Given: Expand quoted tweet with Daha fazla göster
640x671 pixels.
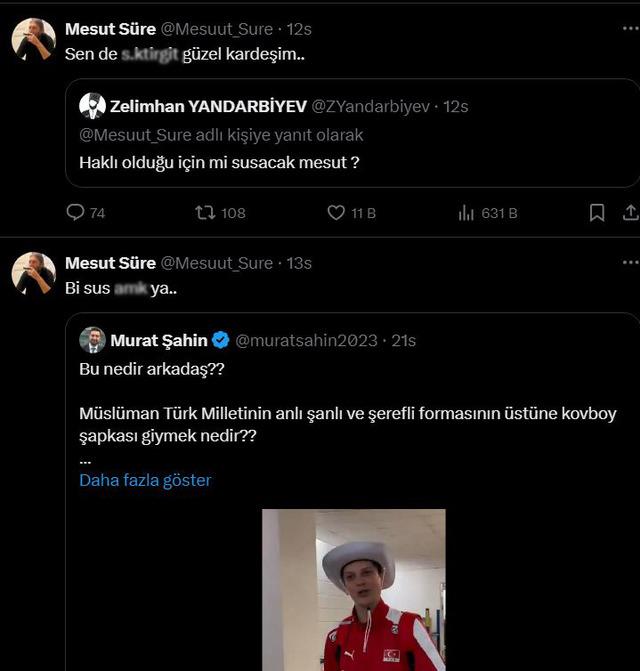Looking at the screenshot, I should (145, 480).
